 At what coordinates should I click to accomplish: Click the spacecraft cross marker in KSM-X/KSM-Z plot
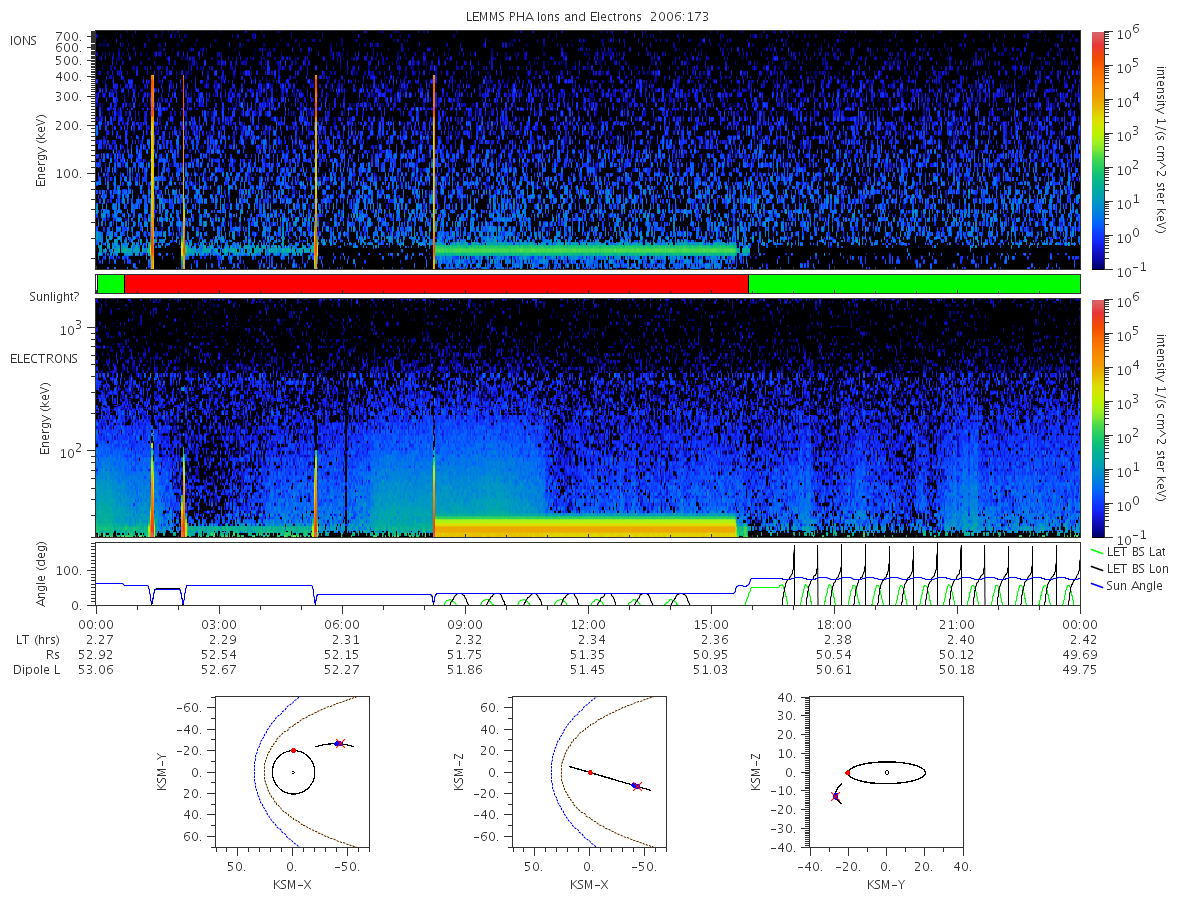[x=635, y=786]
